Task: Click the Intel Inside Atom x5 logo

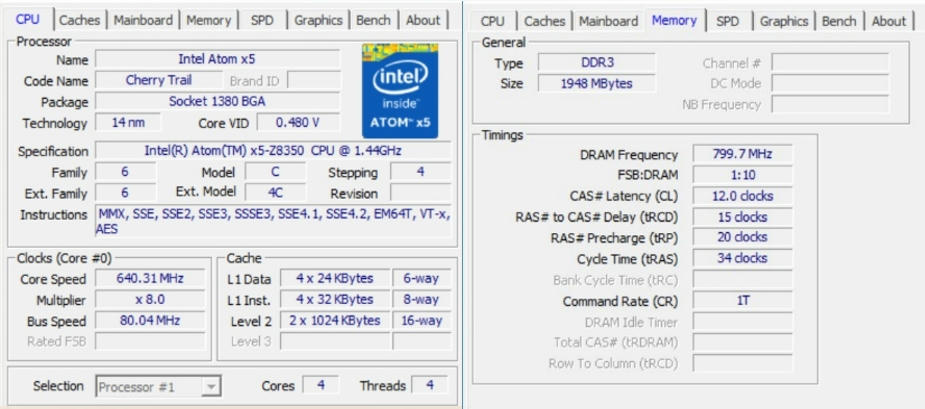Action: point(400,90)
